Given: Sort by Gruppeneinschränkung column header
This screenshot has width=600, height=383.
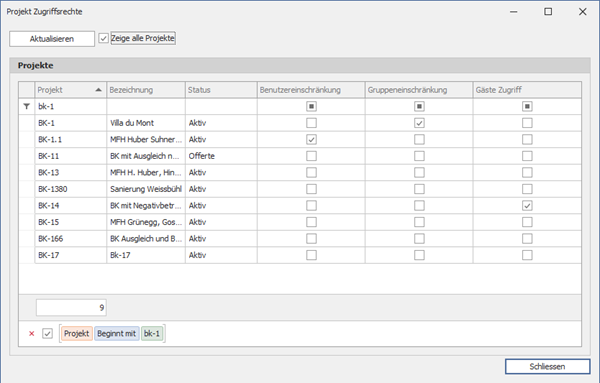Looking at the screenshot, I should [419, 90].
